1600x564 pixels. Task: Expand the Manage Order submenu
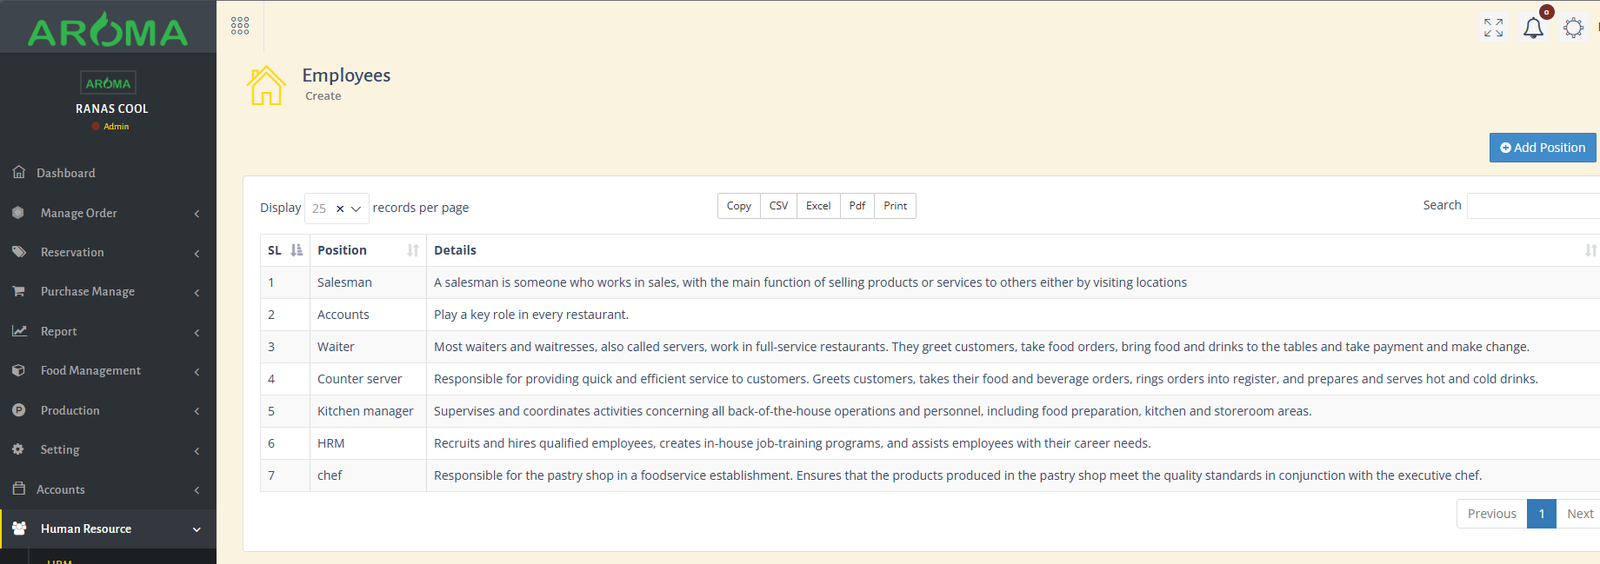click(108, 213)
